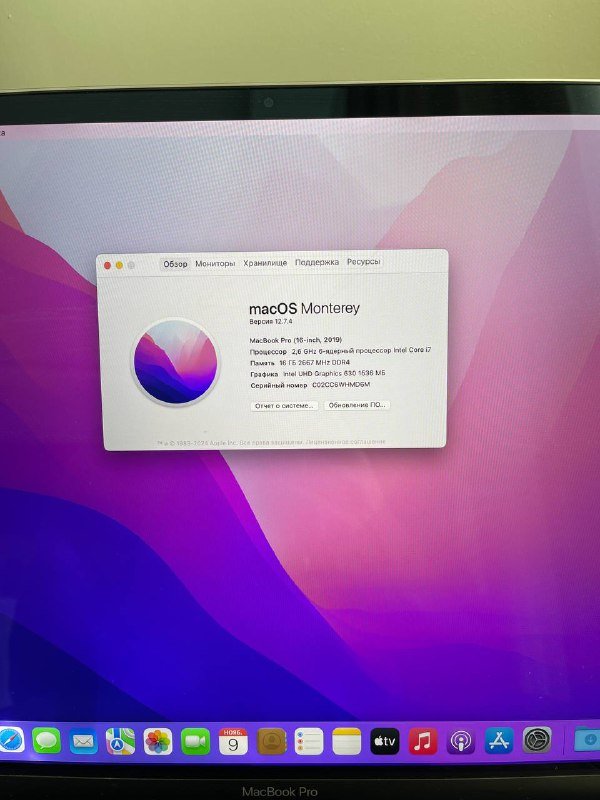
Task: Open the Music app
Action: coord(423,741)
